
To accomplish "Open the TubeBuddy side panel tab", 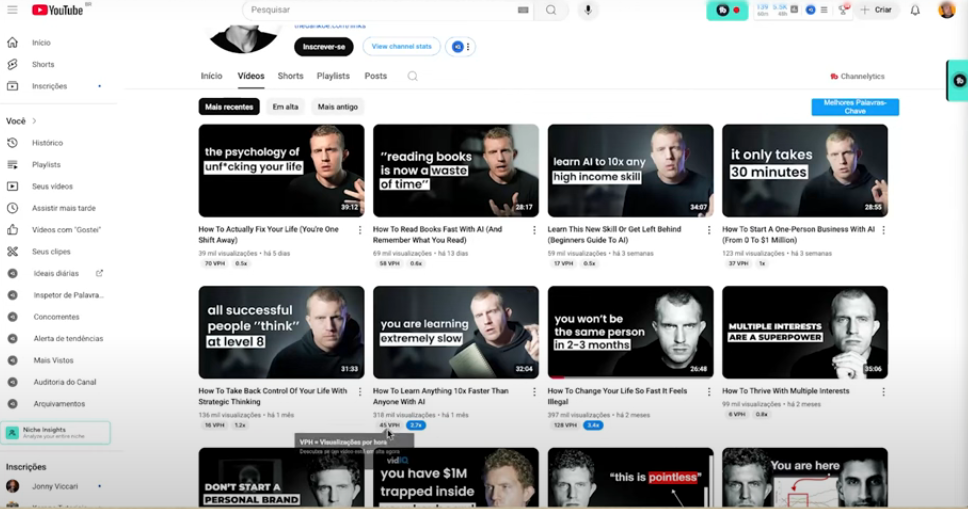I will point(958,80).
